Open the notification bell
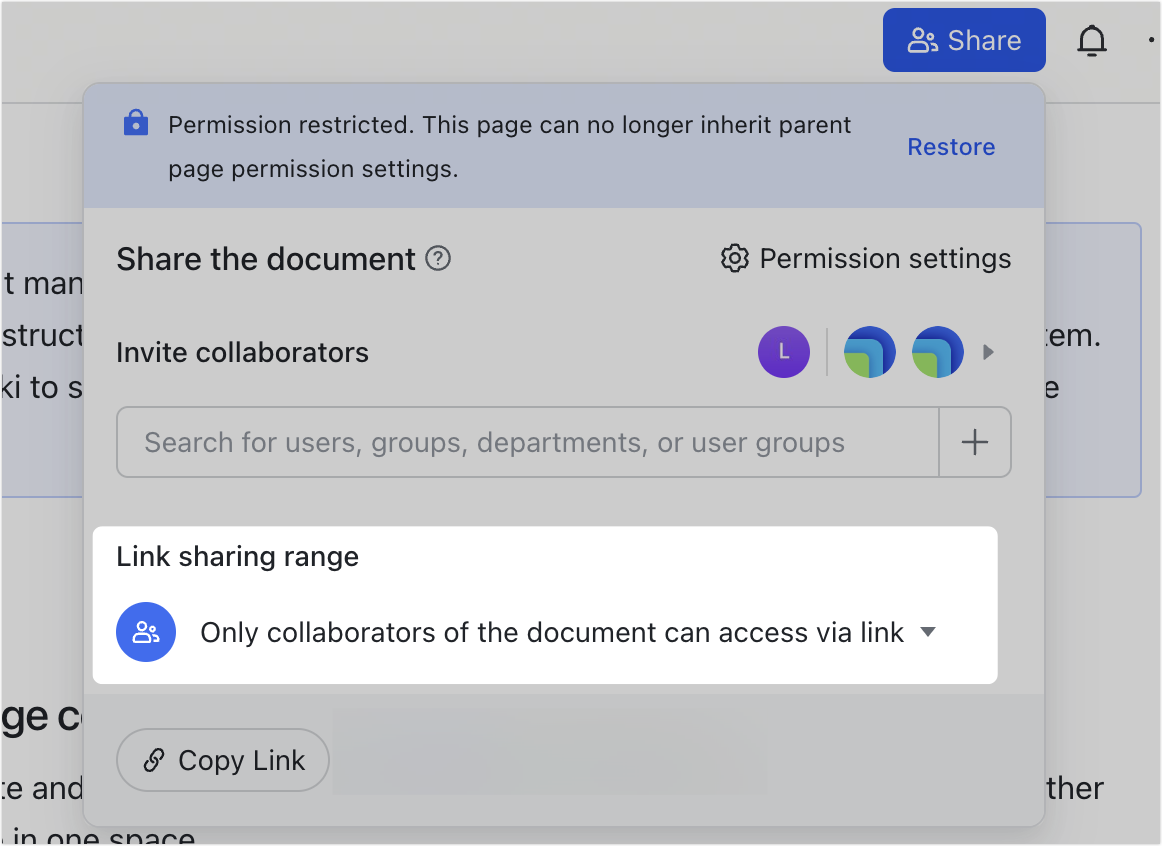Viewport: 1162px width, 846px height. pos(1092,40)
